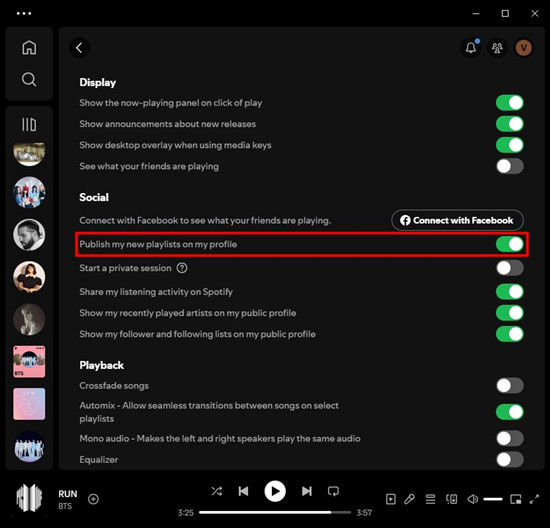
Task: Show lyrics with microphone icon
Action: coord(409,499)
